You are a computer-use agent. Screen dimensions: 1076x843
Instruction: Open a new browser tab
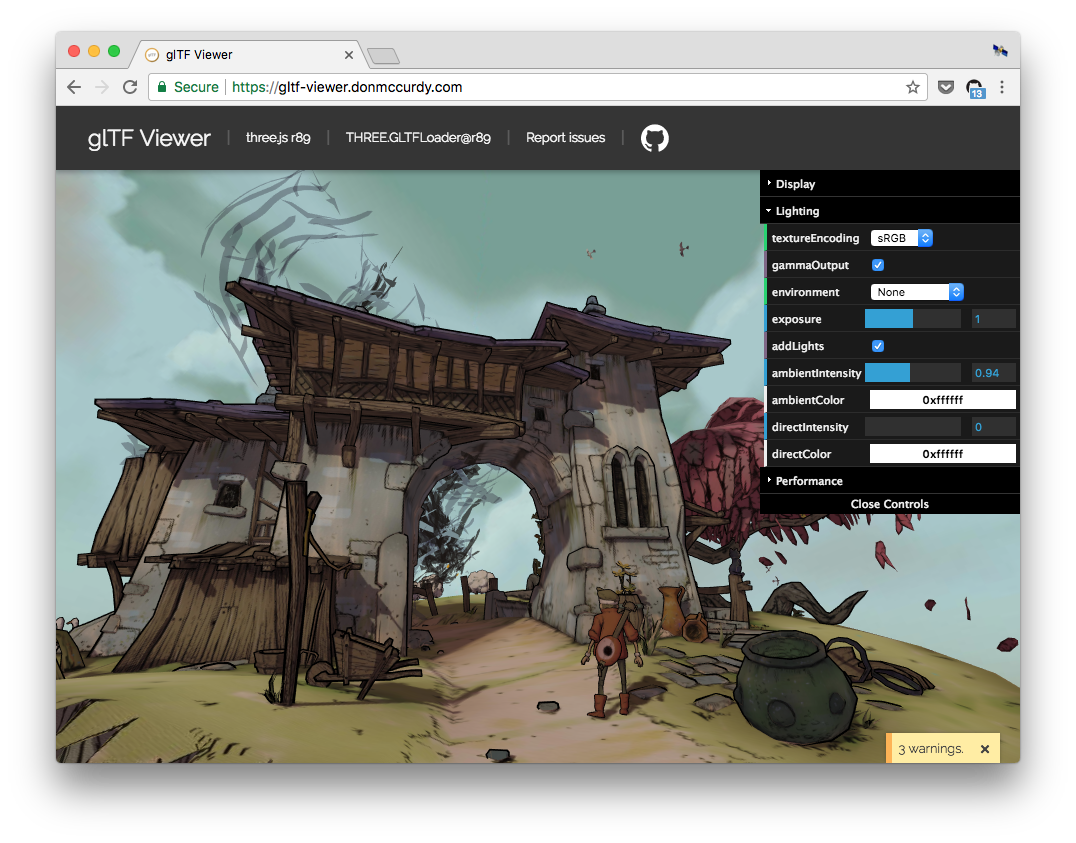tap(383, 56)
